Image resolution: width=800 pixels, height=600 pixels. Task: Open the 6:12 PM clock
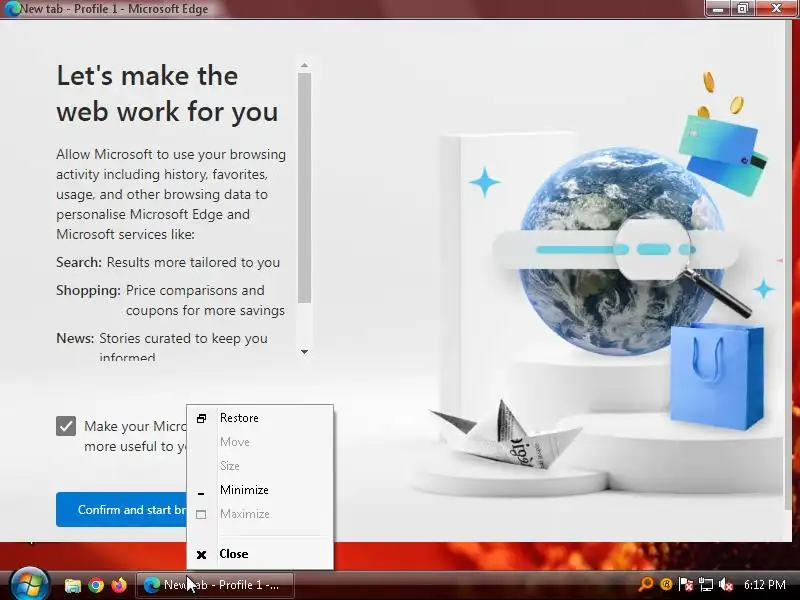764,584
